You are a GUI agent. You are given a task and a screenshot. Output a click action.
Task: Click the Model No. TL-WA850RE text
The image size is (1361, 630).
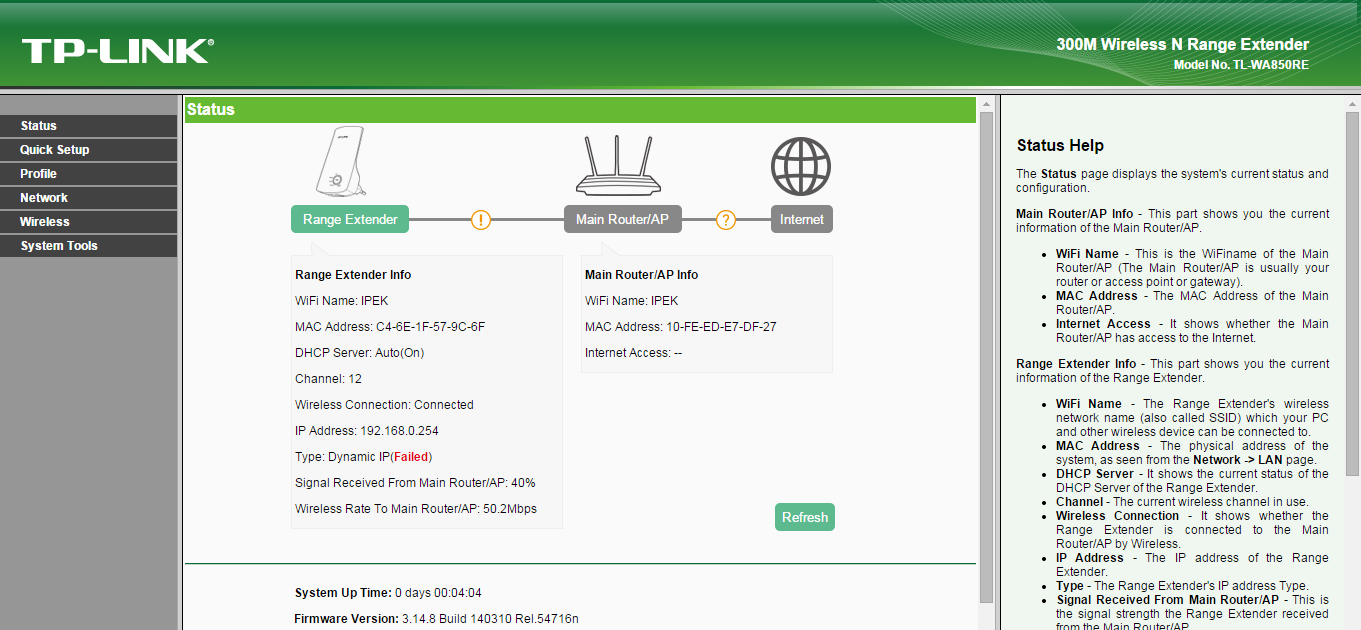click(1241, 65)
